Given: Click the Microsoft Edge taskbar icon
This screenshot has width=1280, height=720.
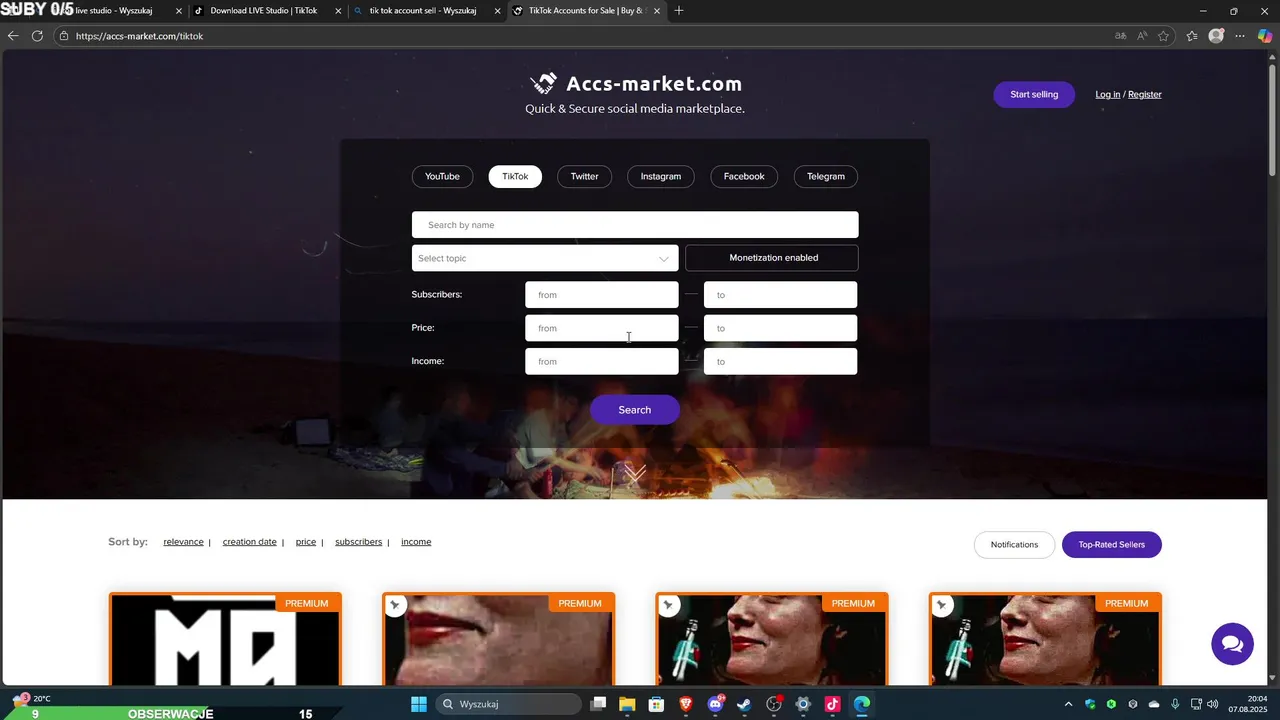Looking at the screenshot, I should pyautogui.click(x=862, y=704).
